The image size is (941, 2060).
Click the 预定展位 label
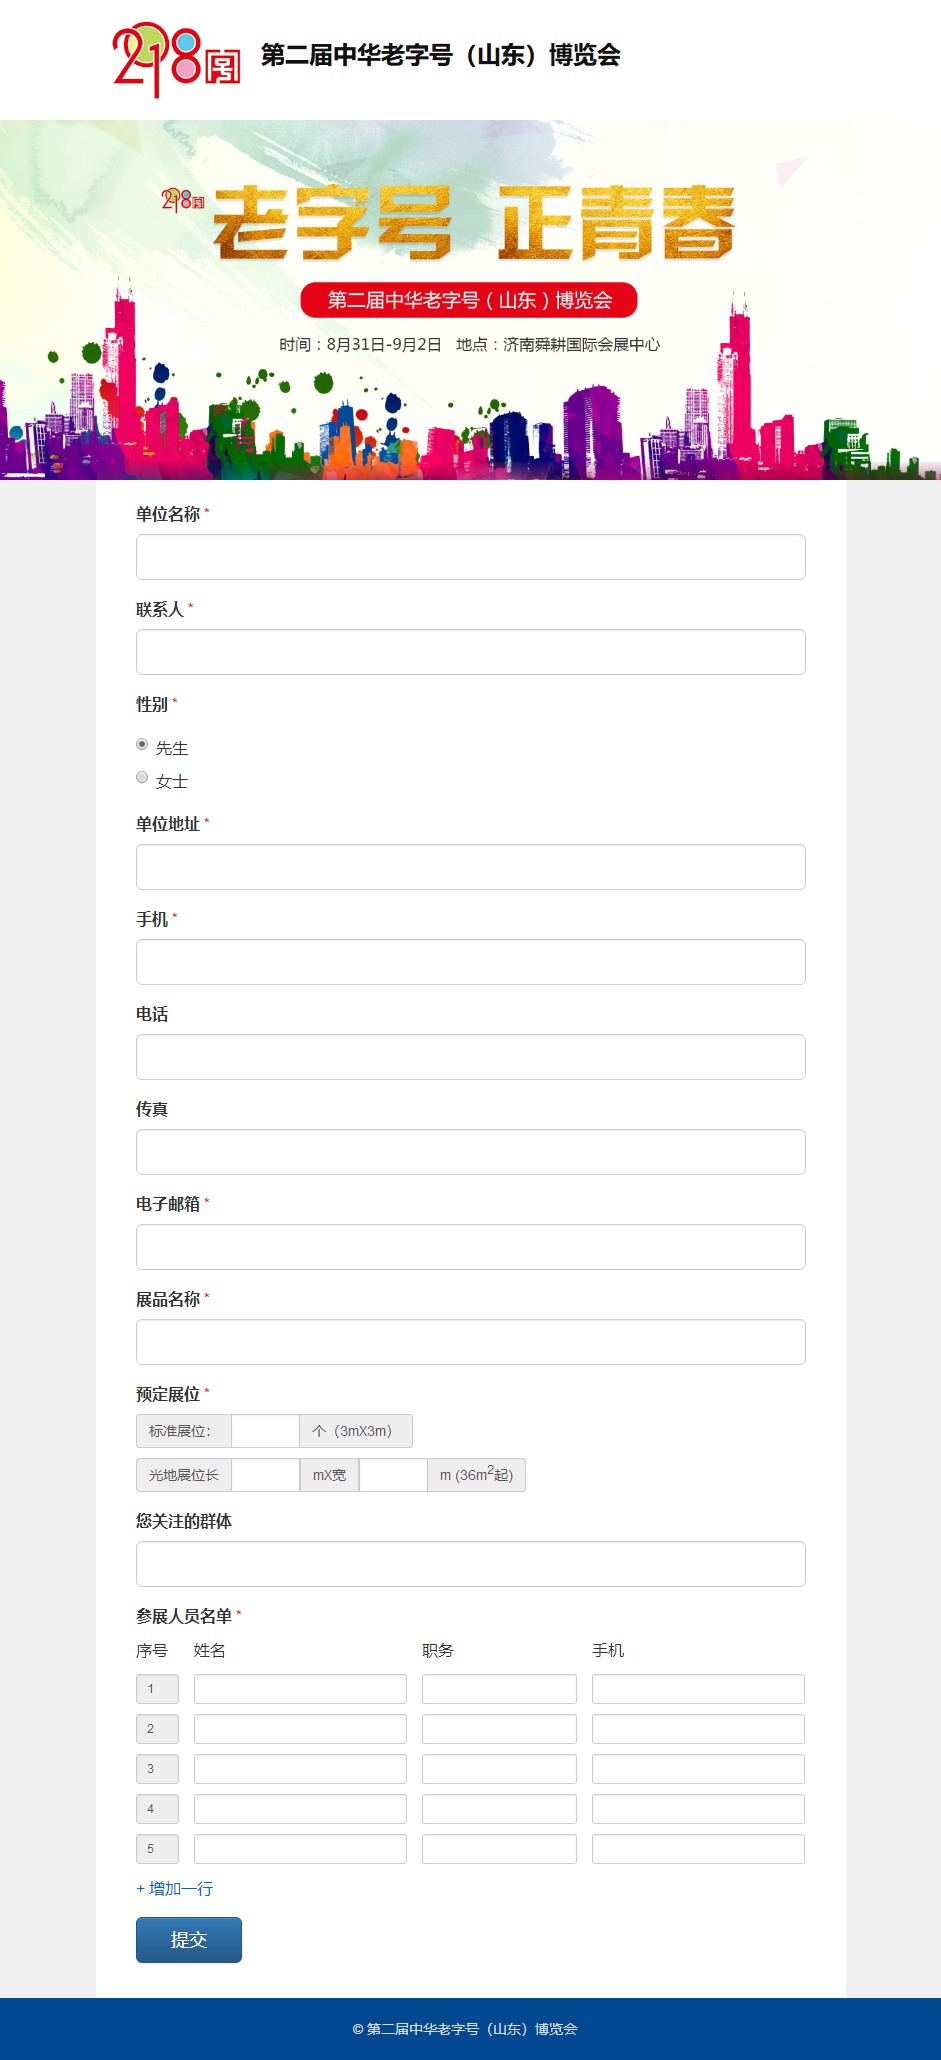168,1394
